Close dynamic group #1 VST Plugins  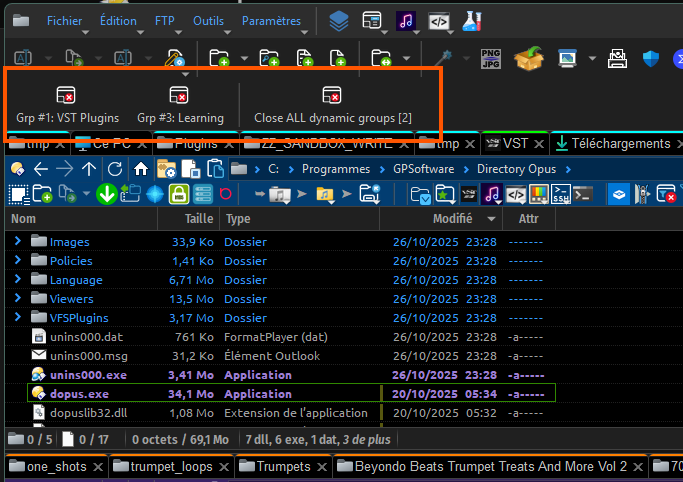click(x=66, y=104)
